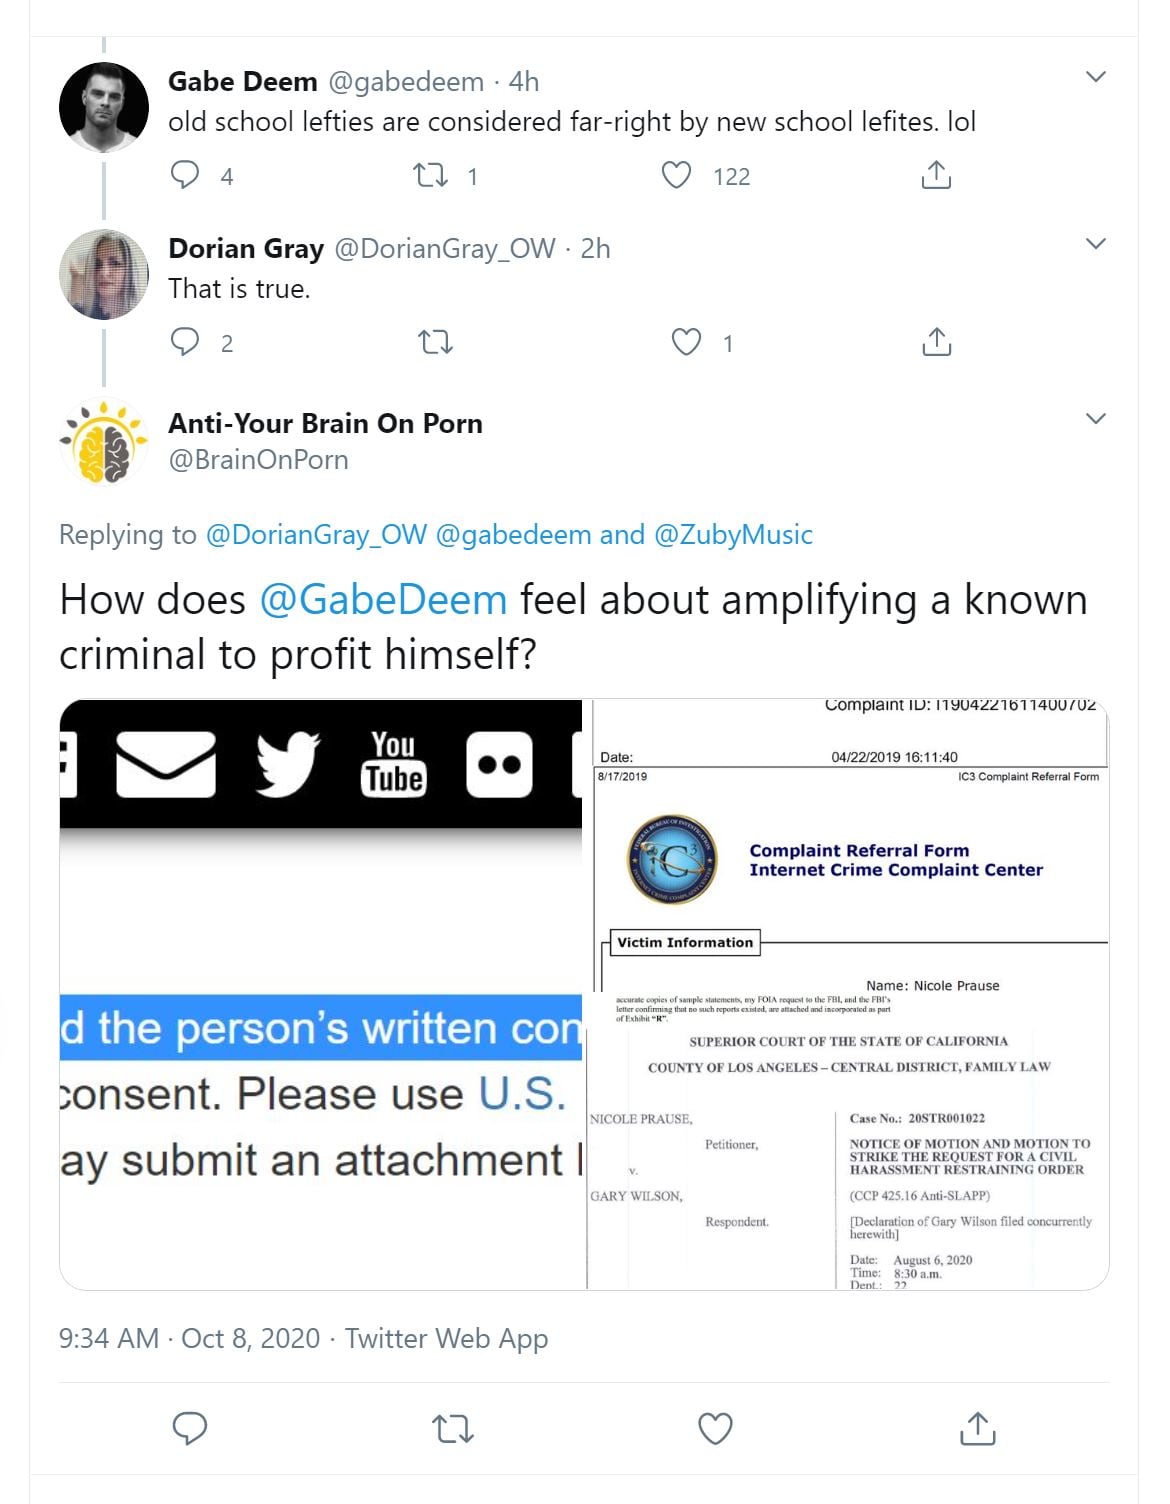Open Gabe Deem's profile picture
Viewport: 1170px width, 1504px height.
click(104, 107)
